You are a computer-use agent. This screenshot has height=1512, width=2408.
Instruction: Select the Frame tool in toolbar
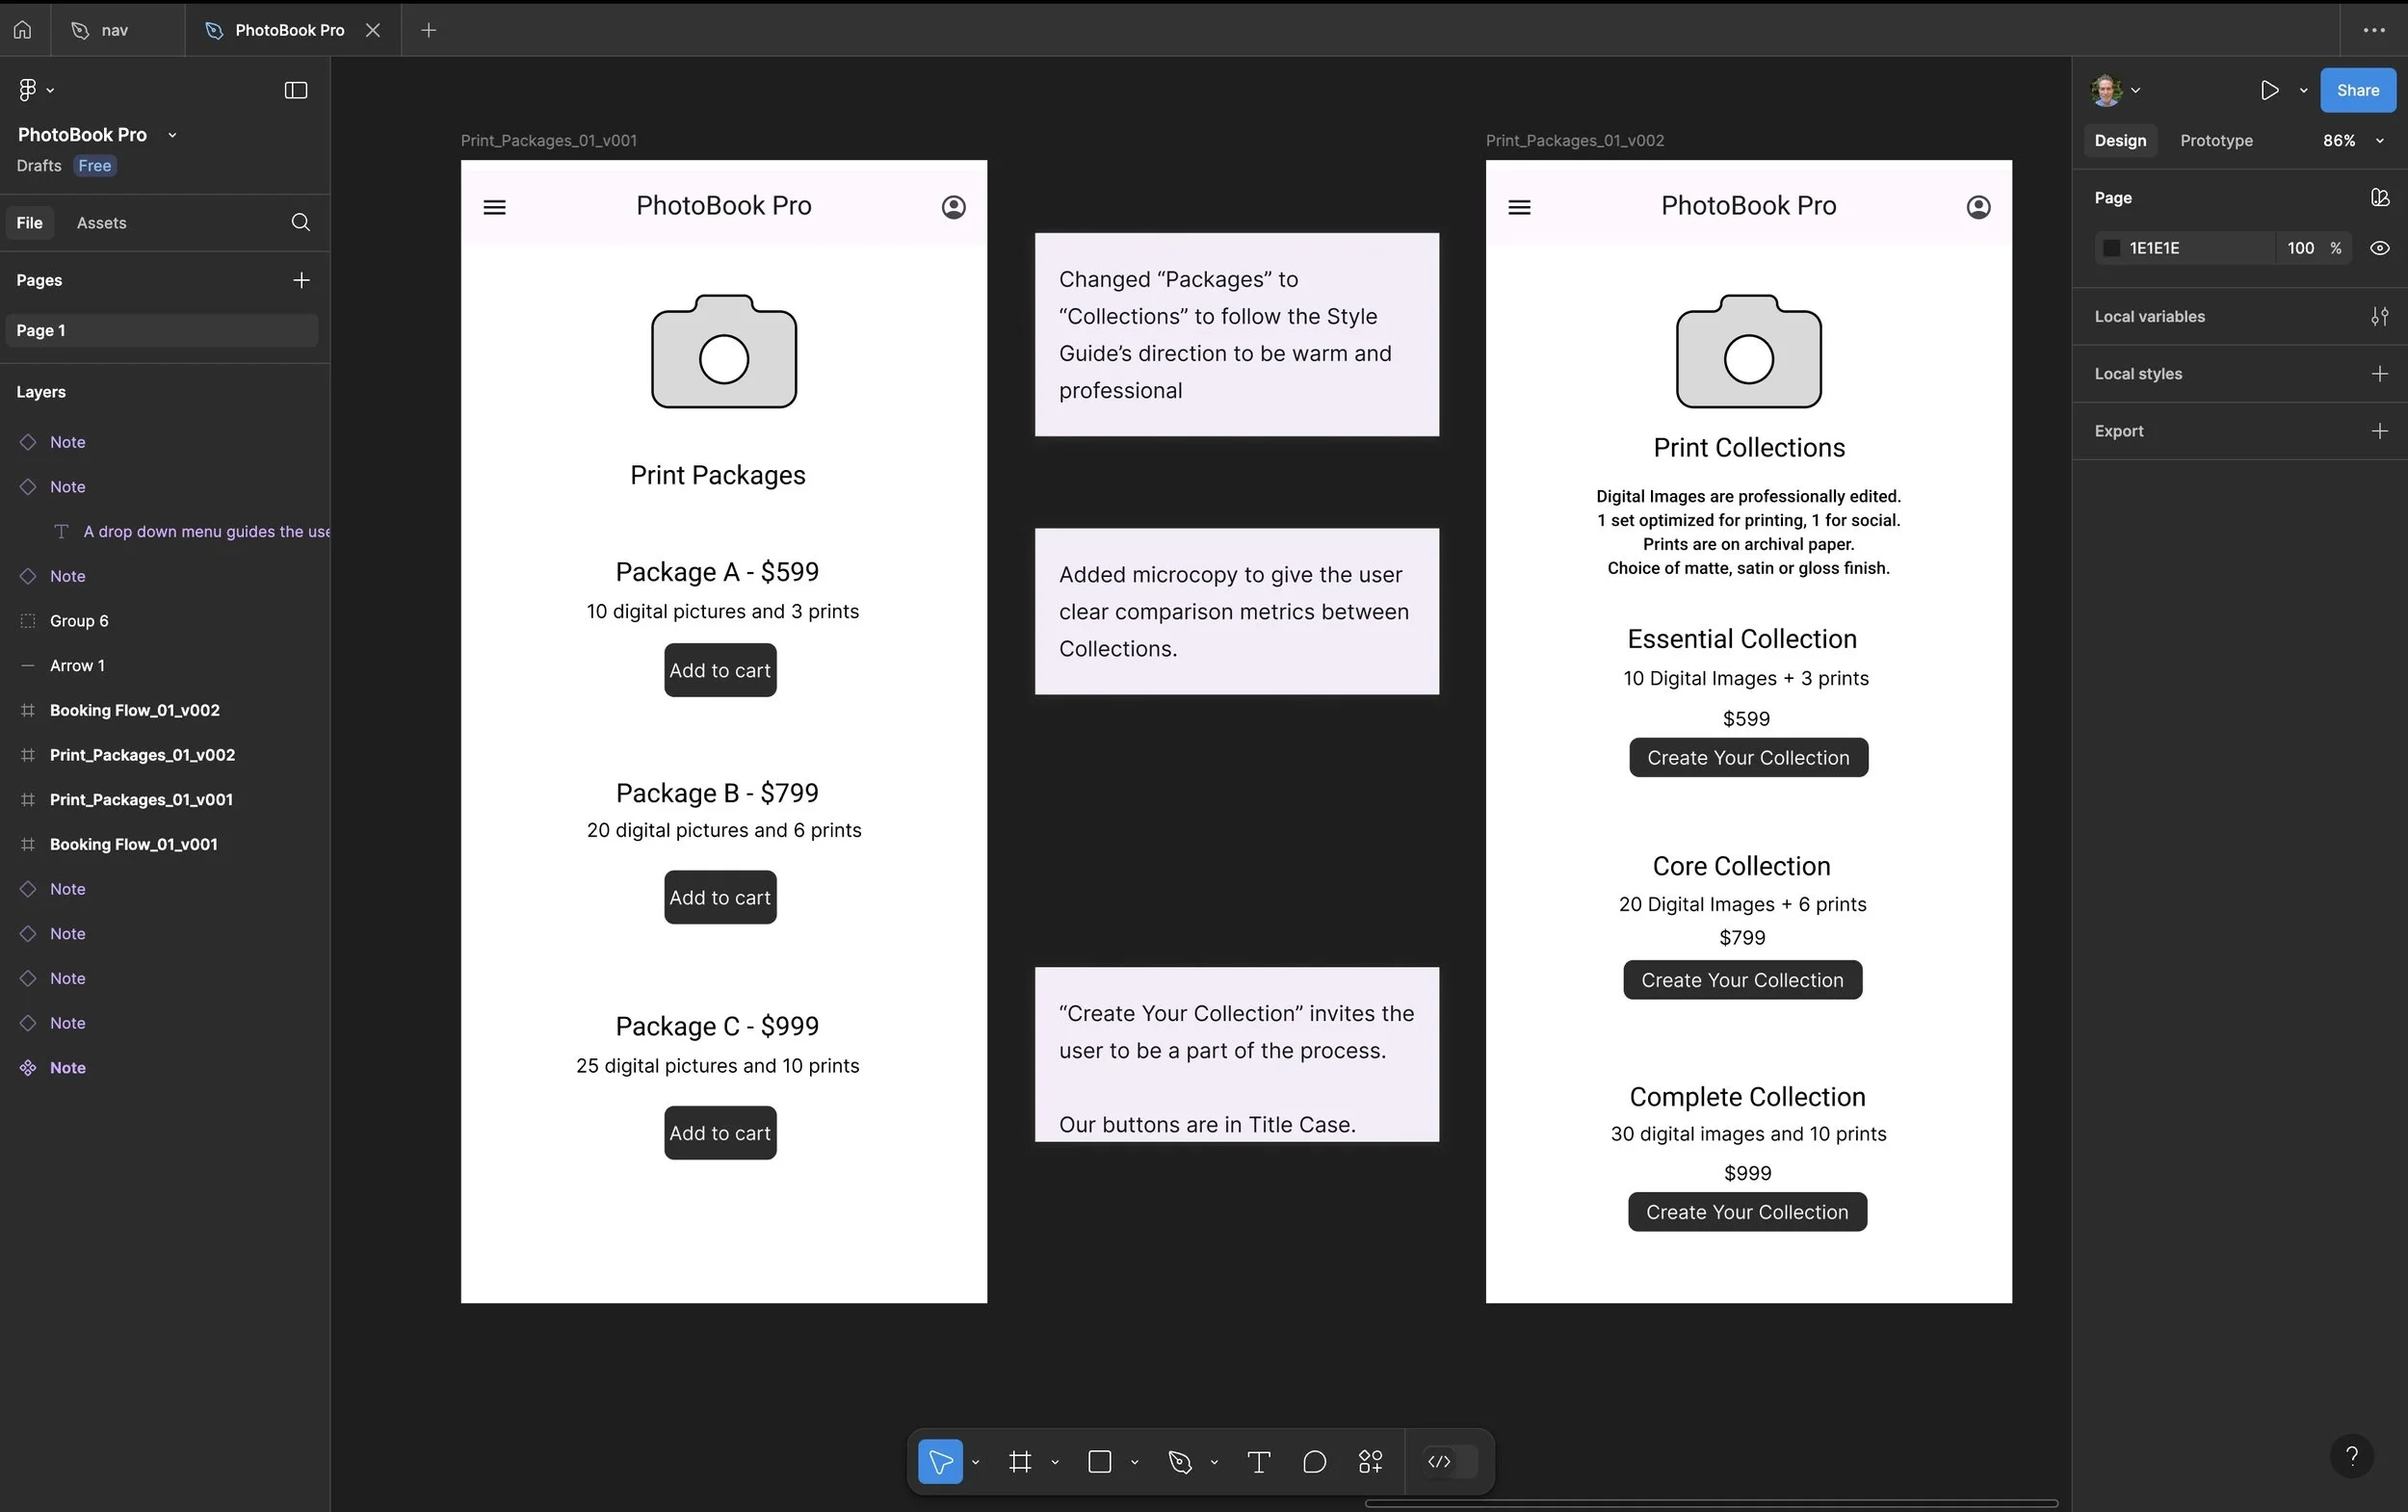(1019, 1462)
